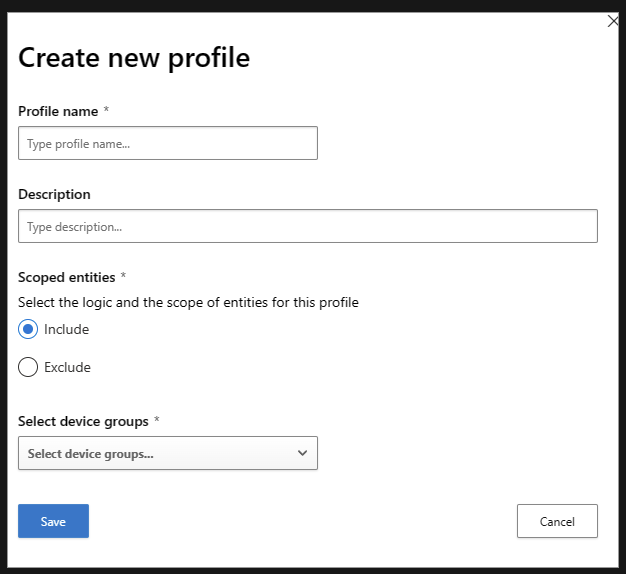Image resolution: width=626 pixels, height=574 pixels.
Task: Click the "Exclude" option label text
Action: [x=67, y=367]
